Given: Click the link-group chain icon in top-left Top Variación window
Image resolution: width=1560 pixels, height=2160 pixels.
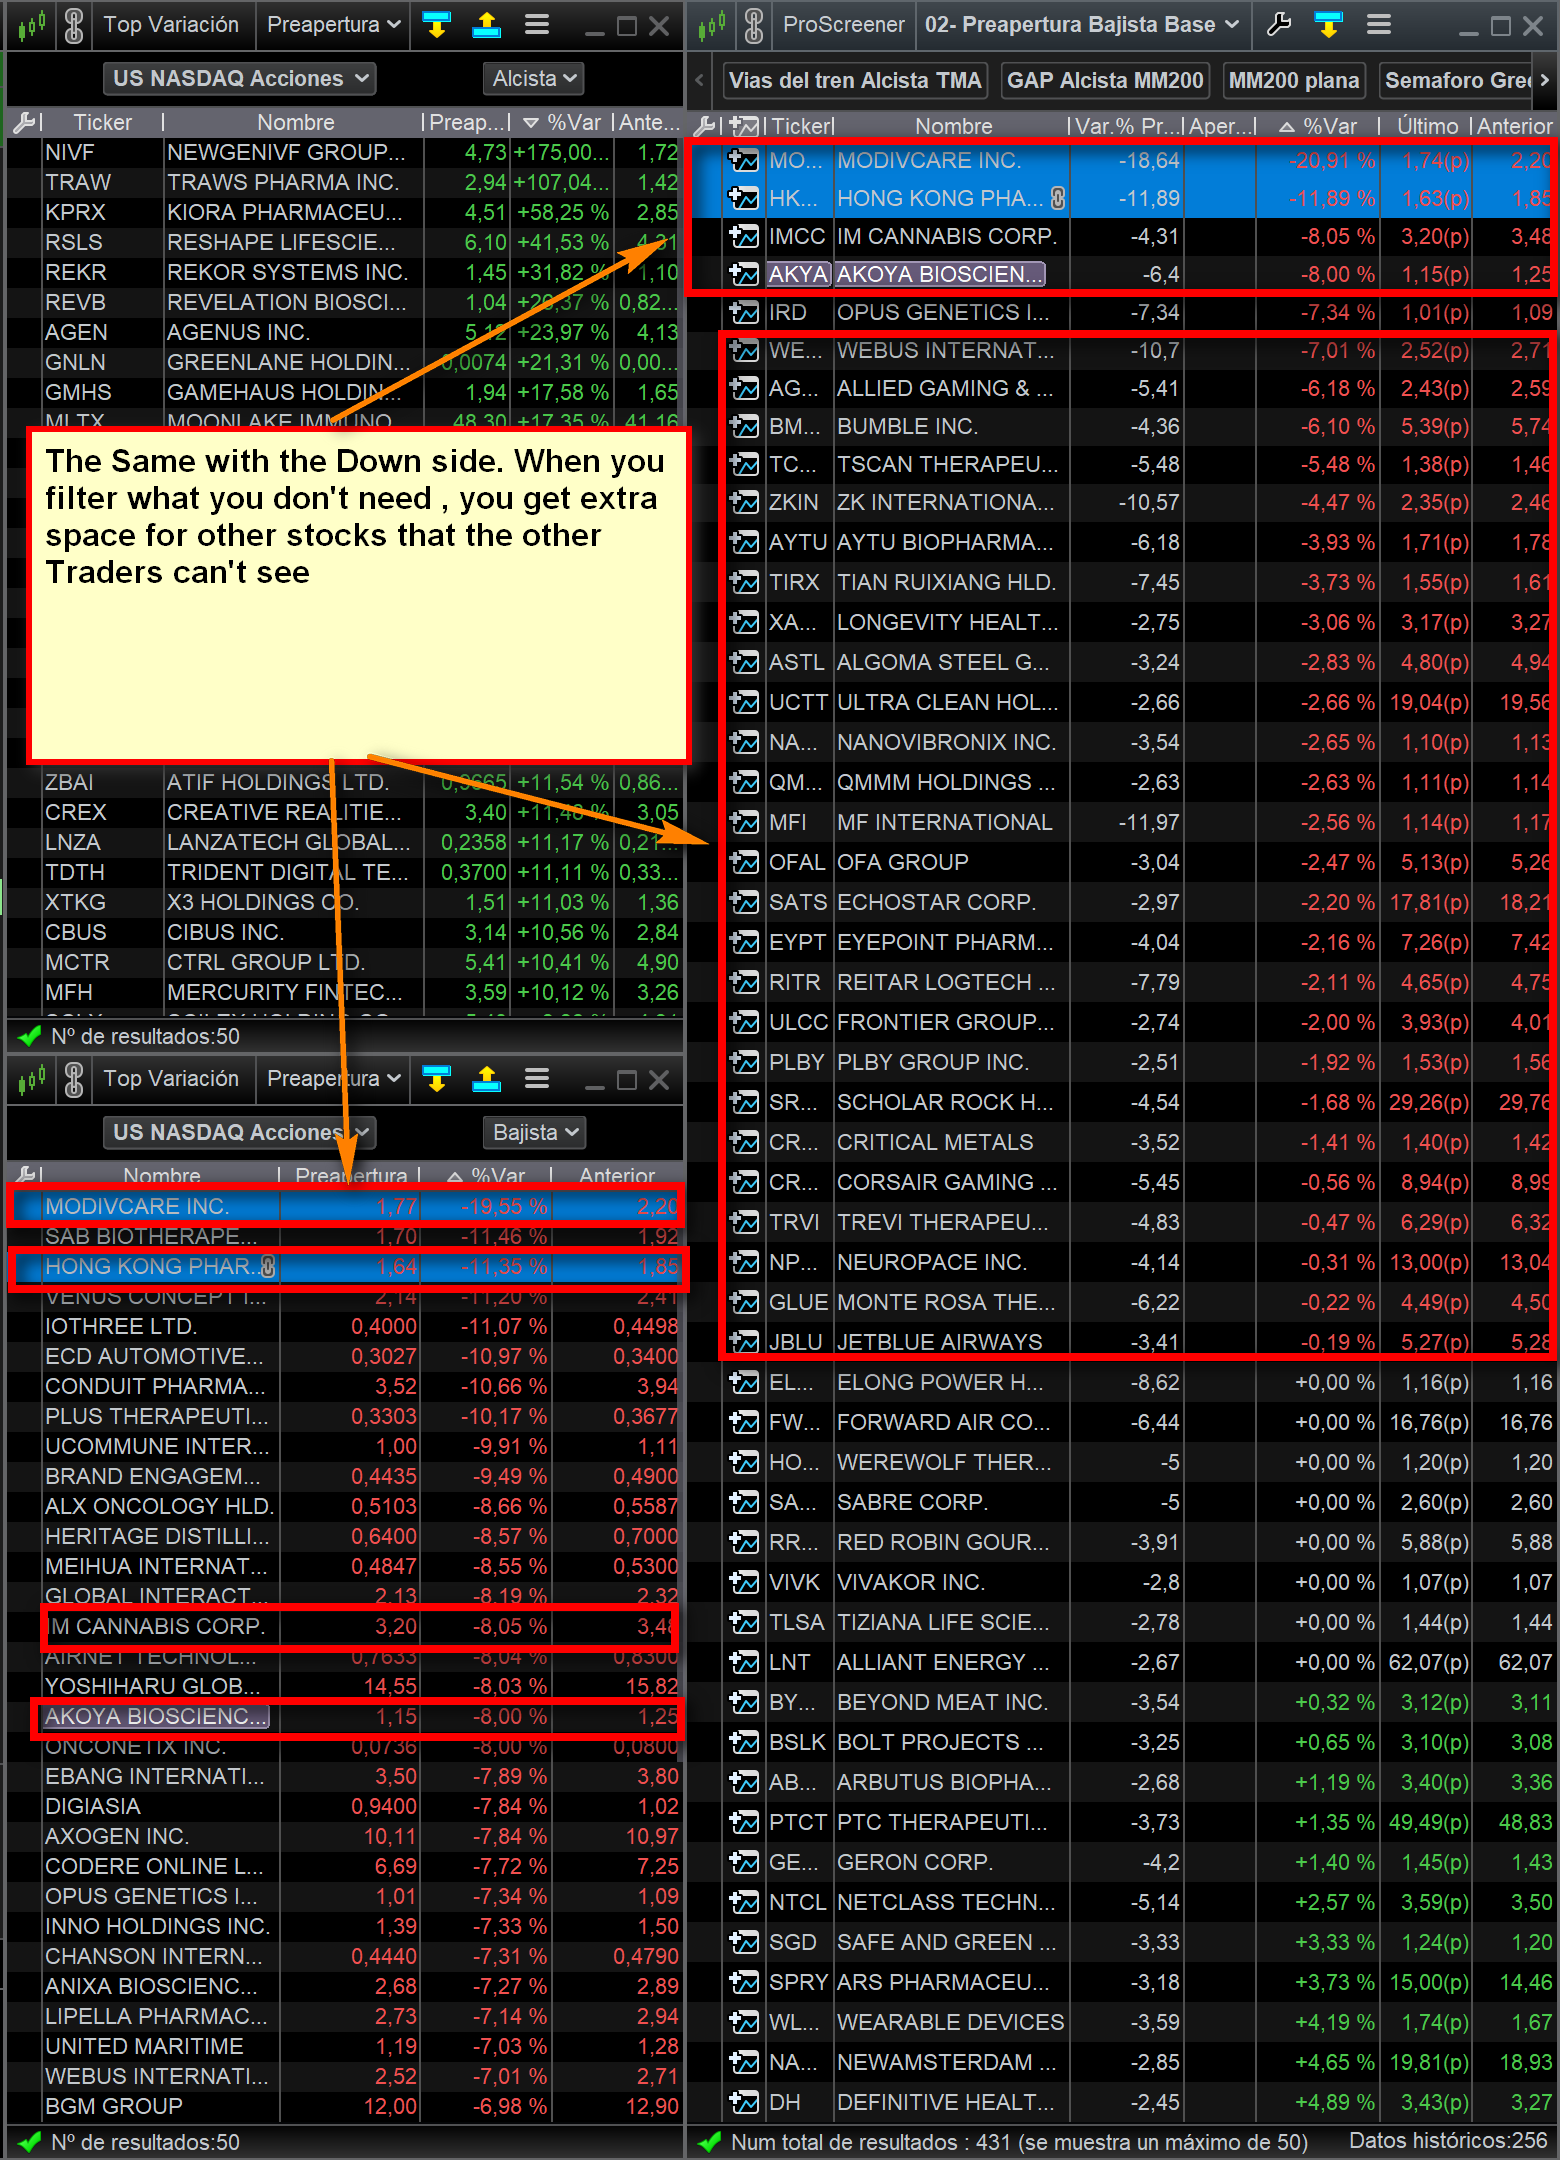Looking at the screenshot, I should (74, 24).
